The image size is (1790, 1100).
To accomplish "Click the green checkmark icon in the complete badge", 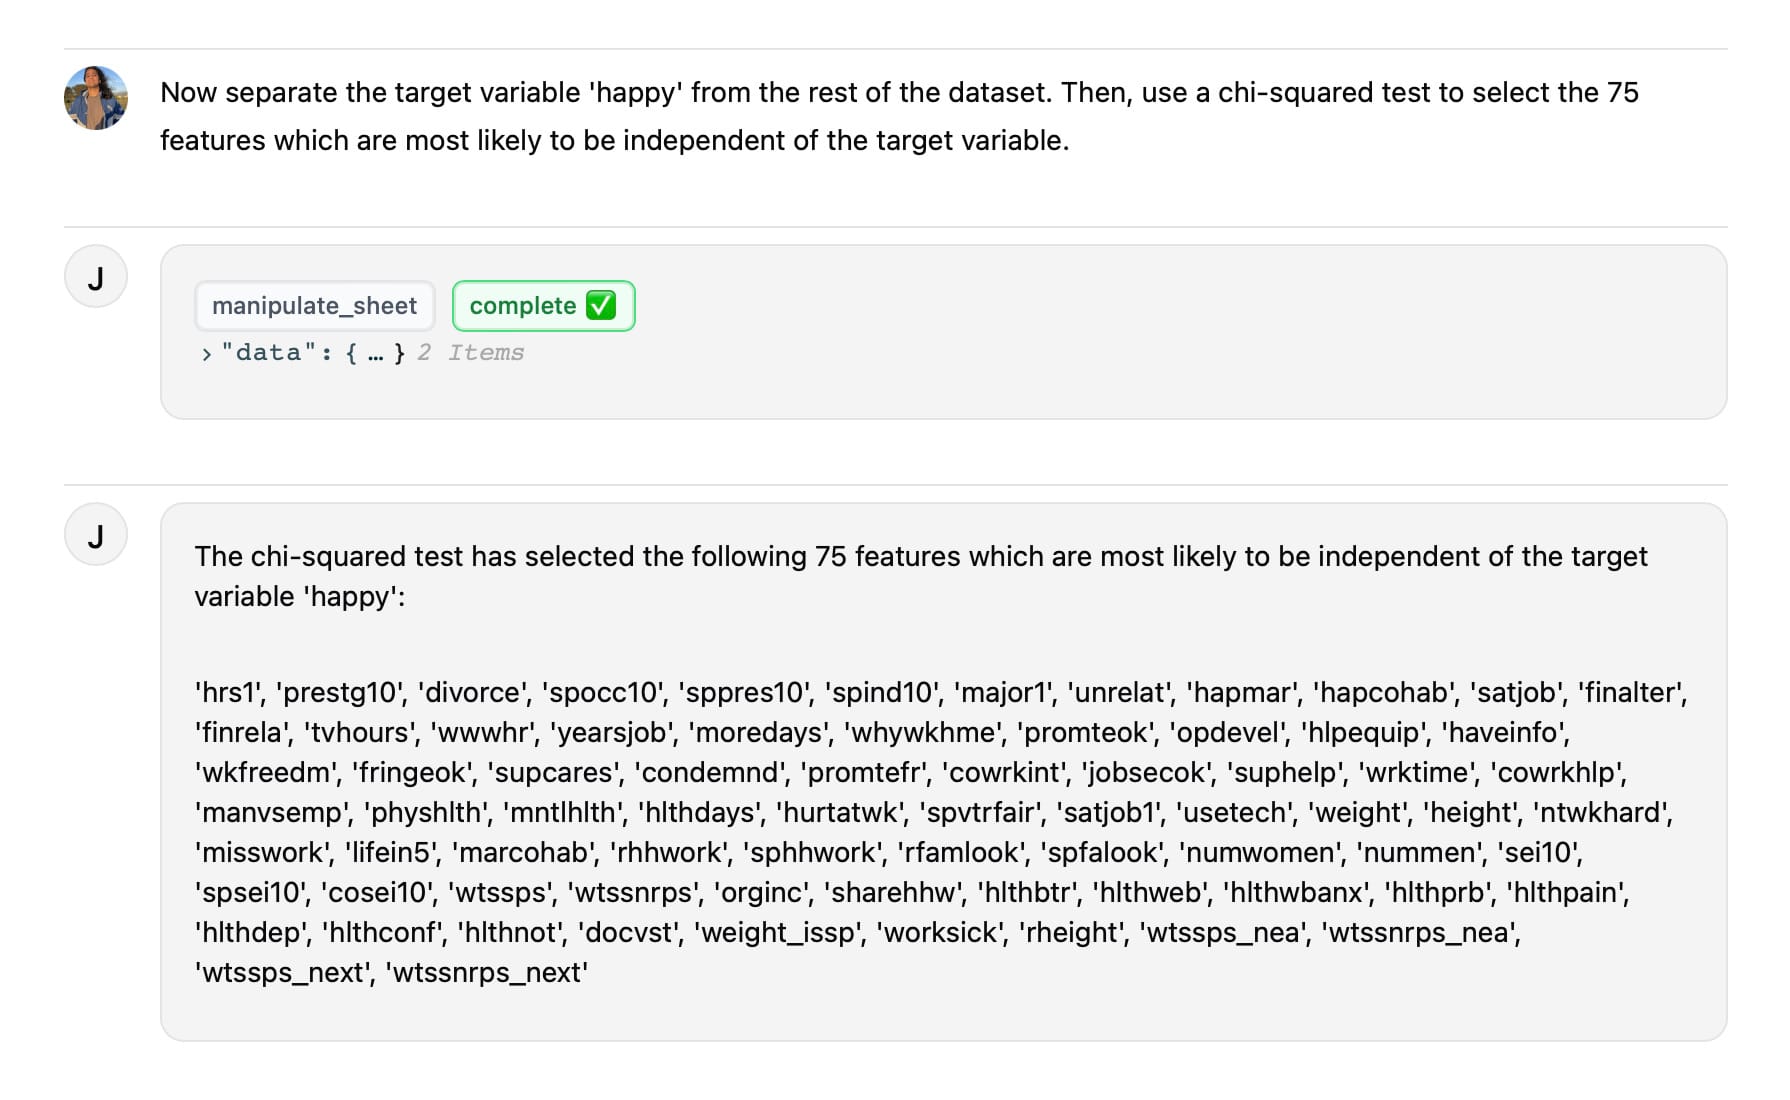I will (x=601, y=305).
